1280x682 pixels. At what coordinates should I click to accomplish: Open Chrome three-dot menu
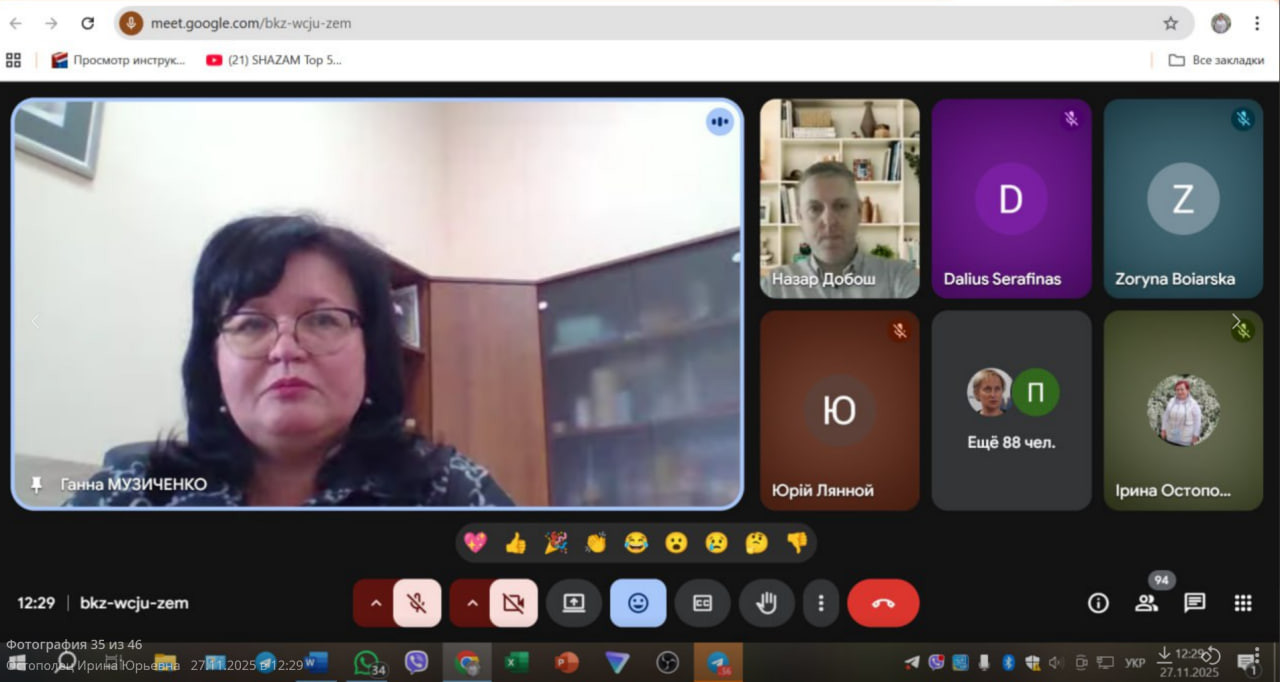(1257, 23)
